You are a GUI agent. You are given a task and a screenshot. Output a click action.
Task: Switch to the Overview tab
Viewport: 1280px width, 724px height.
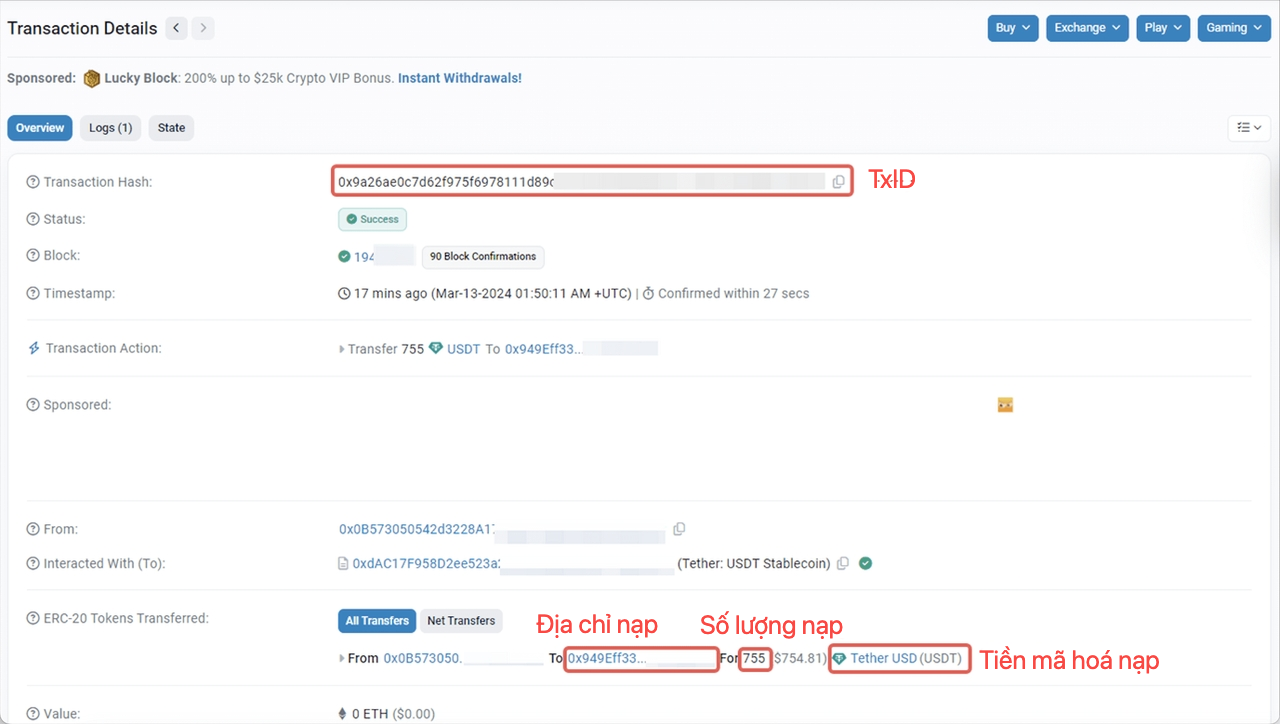pyautogui.click(x=40, y=128)
